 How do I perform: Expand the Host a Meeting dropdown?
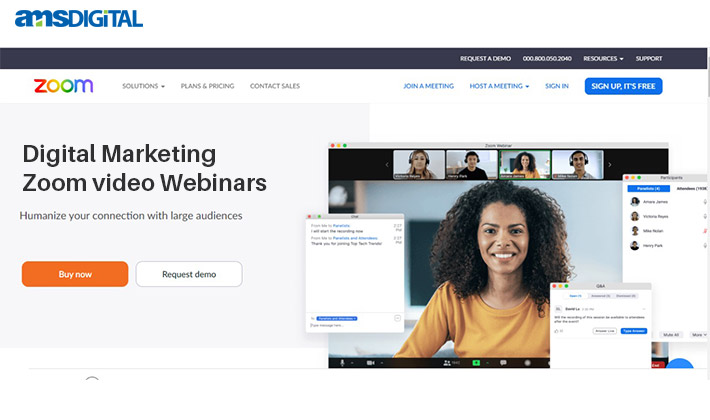(x=499, y=86)
